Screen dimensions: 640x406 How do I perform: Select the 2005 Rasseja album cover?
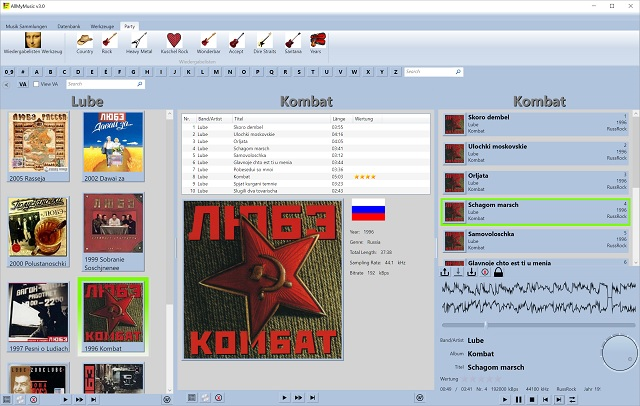coord(38,142)
